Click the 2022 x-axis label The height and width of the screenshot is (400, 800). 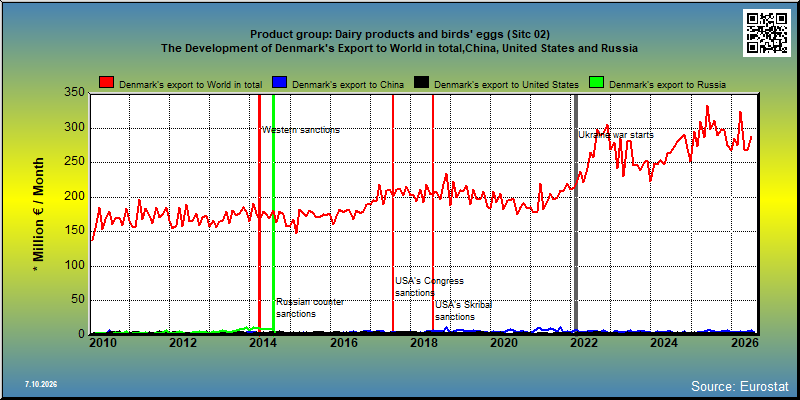click(584, 342)
